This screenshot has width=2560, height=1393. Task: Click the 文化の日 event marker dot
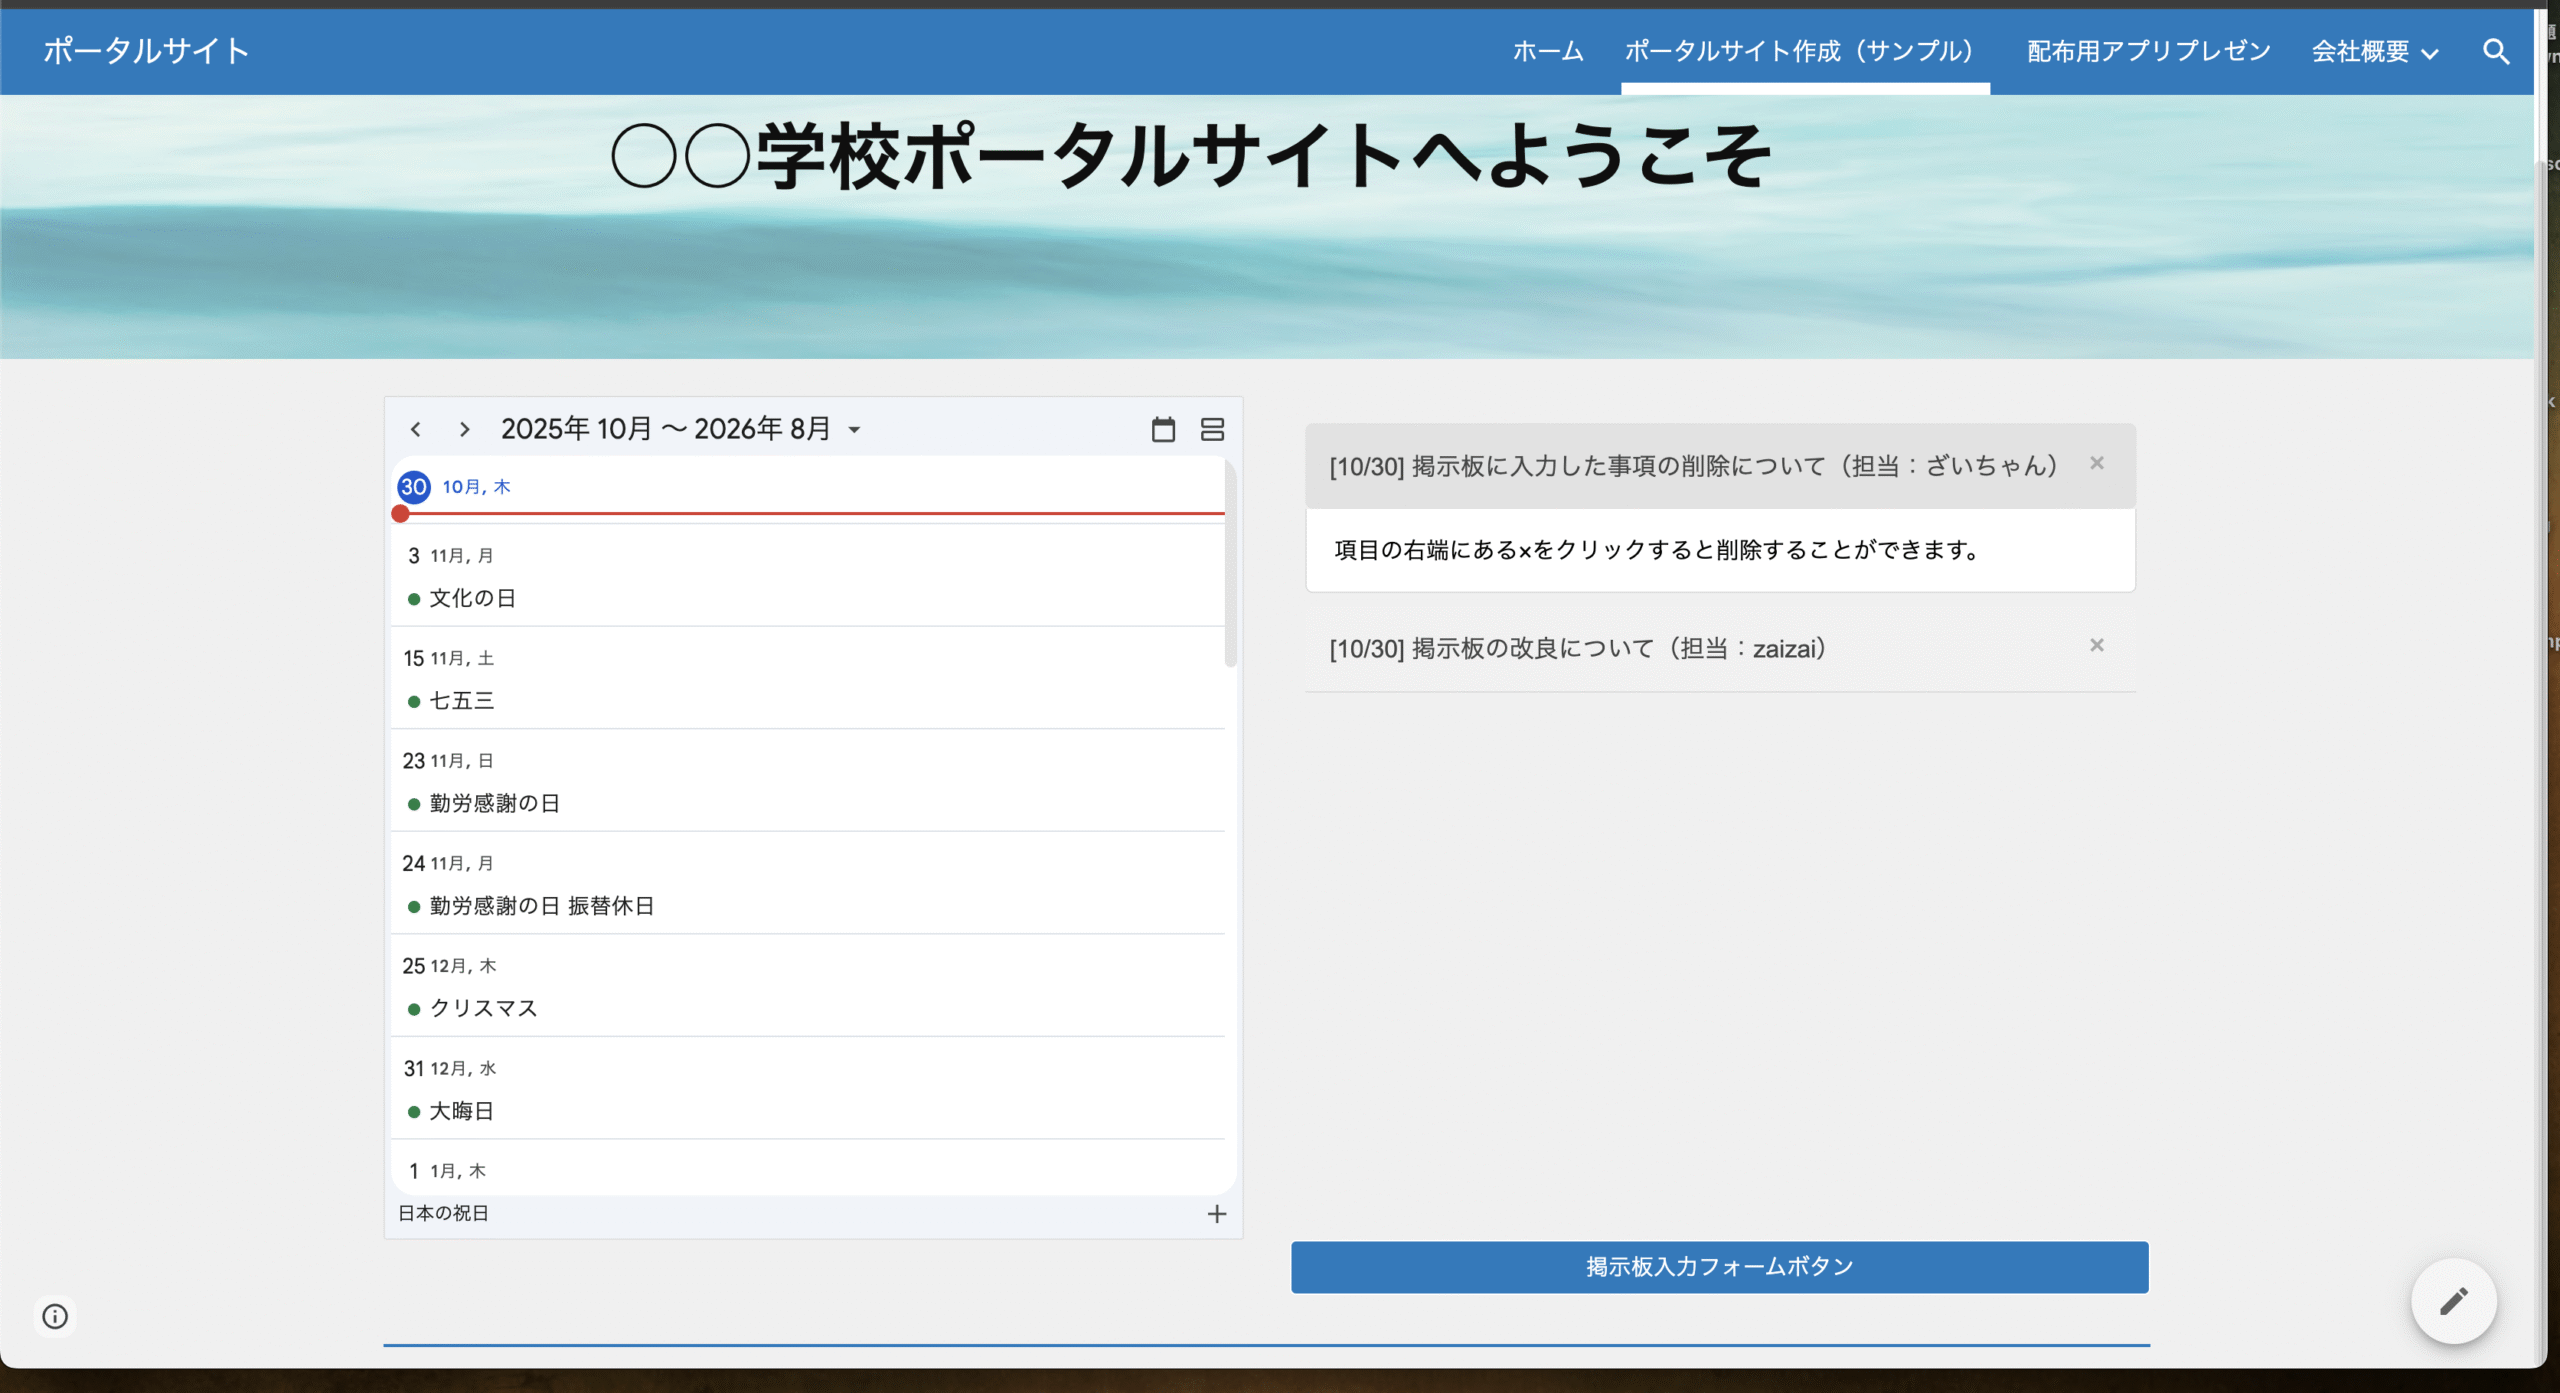click(414, 598)
